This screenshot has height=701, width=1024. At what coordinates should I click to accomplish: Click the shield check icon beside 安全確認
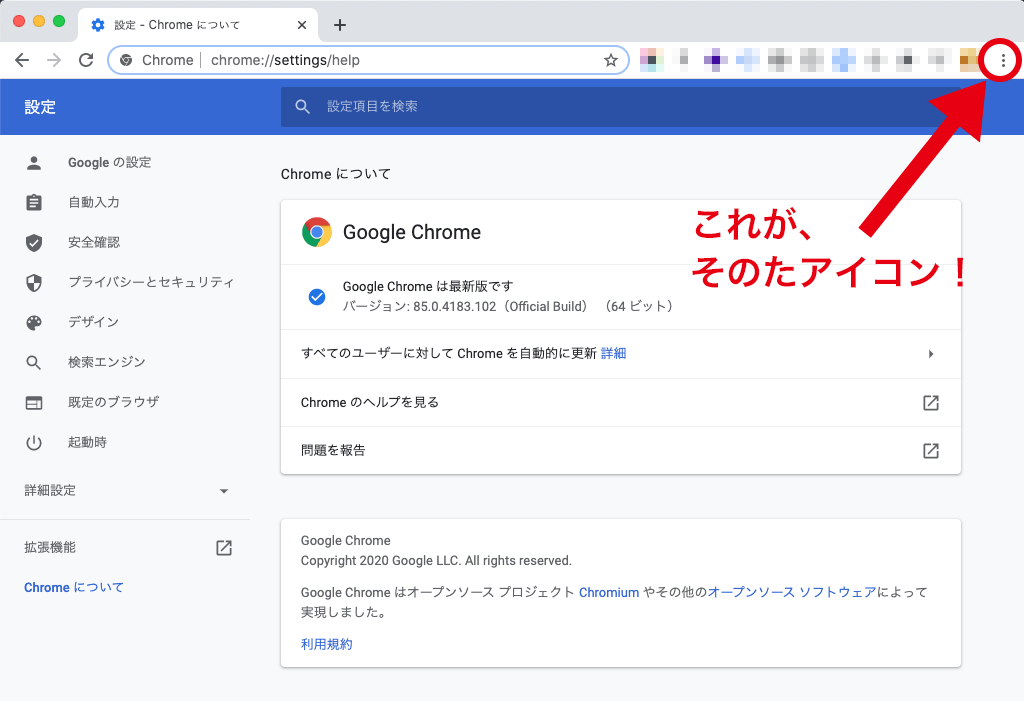click(34, 243)
